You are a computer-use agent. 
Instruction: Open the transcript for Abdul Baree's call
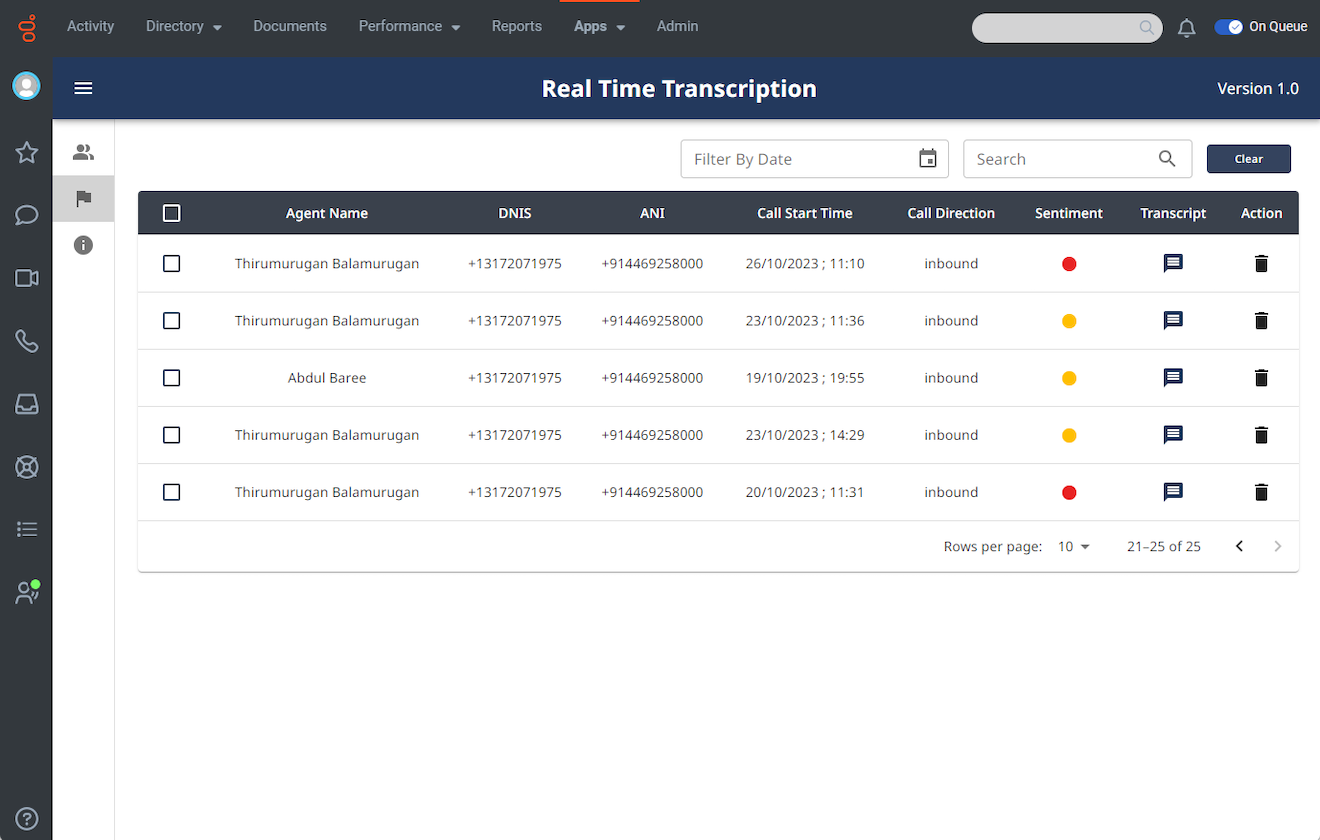tap(1172, 378)
